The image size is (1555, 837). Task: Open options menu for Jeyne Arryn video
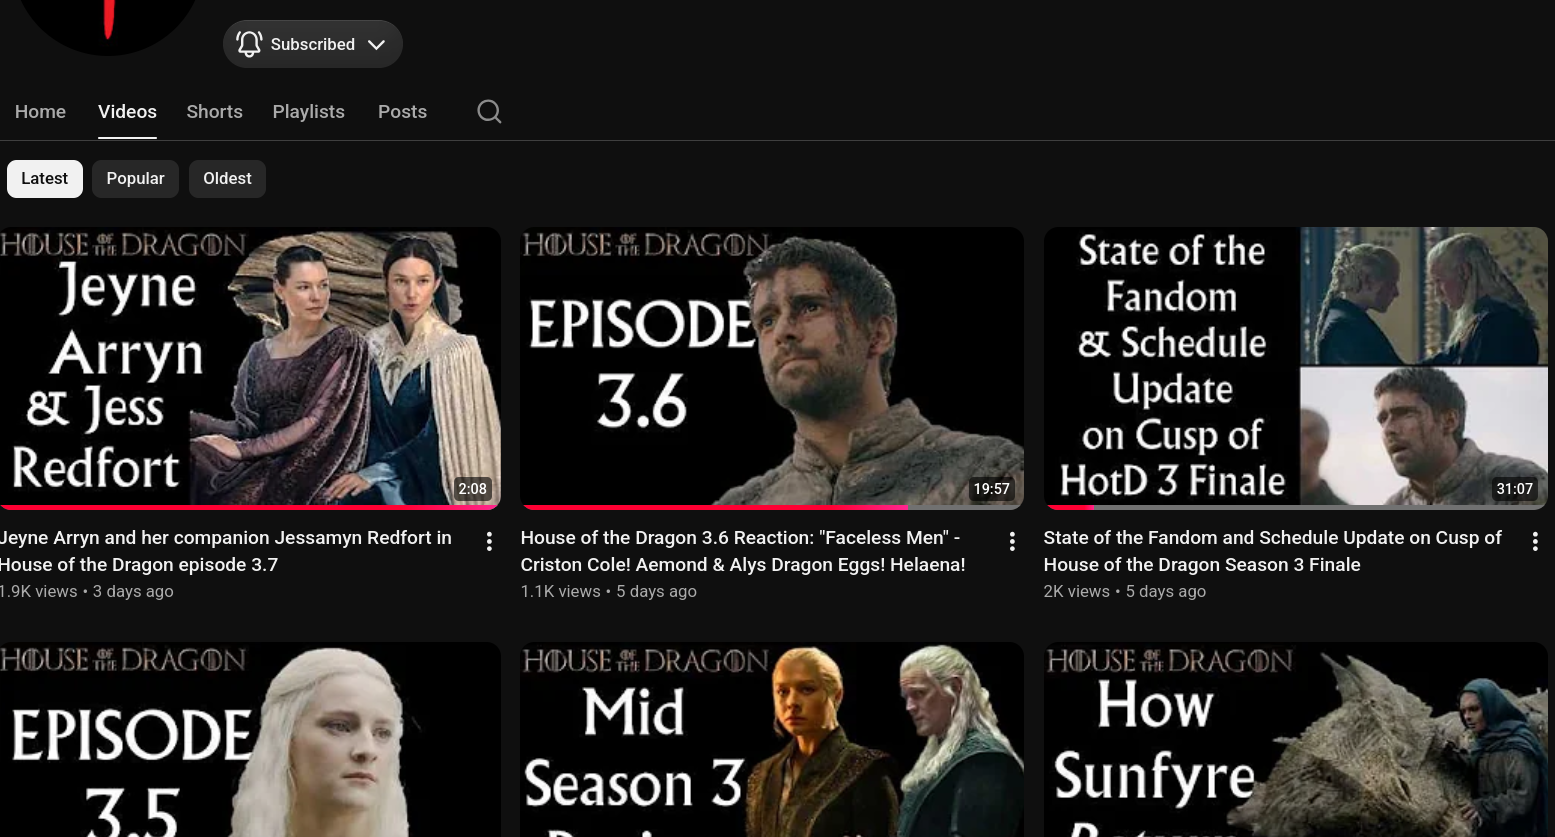[x=489, y=541]
